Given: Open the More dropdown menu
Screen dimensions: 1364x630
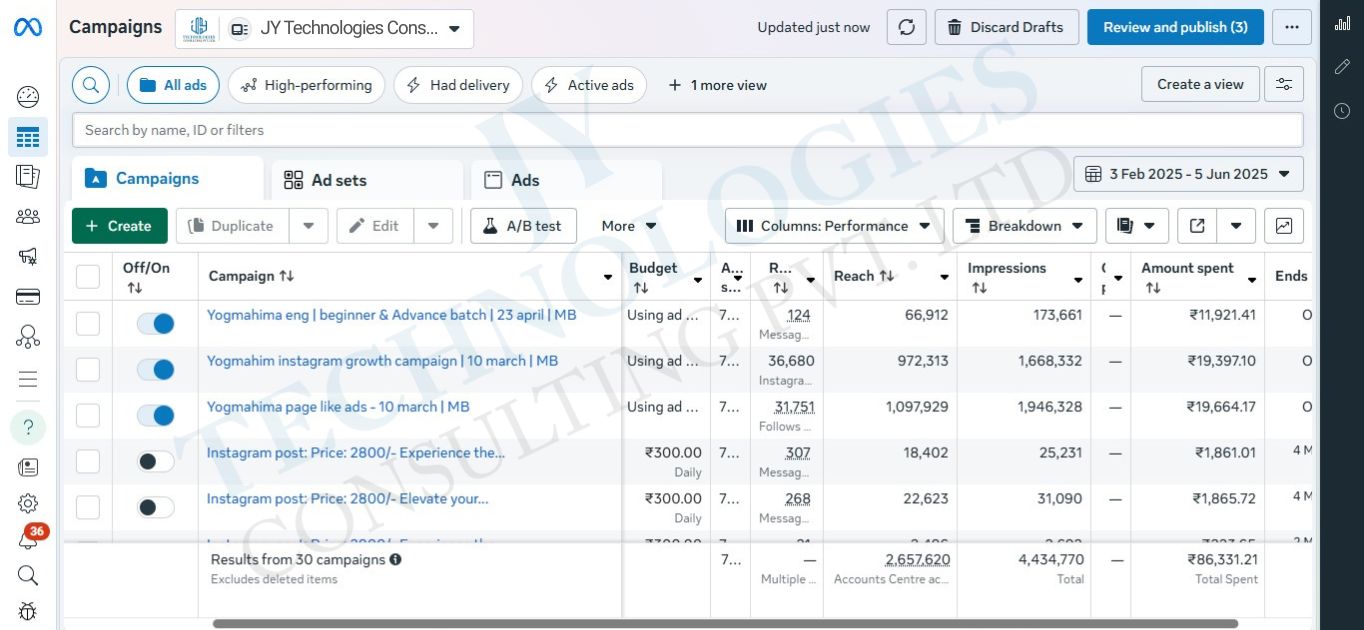Looking at the screenshot, I should tap(629, 226).
